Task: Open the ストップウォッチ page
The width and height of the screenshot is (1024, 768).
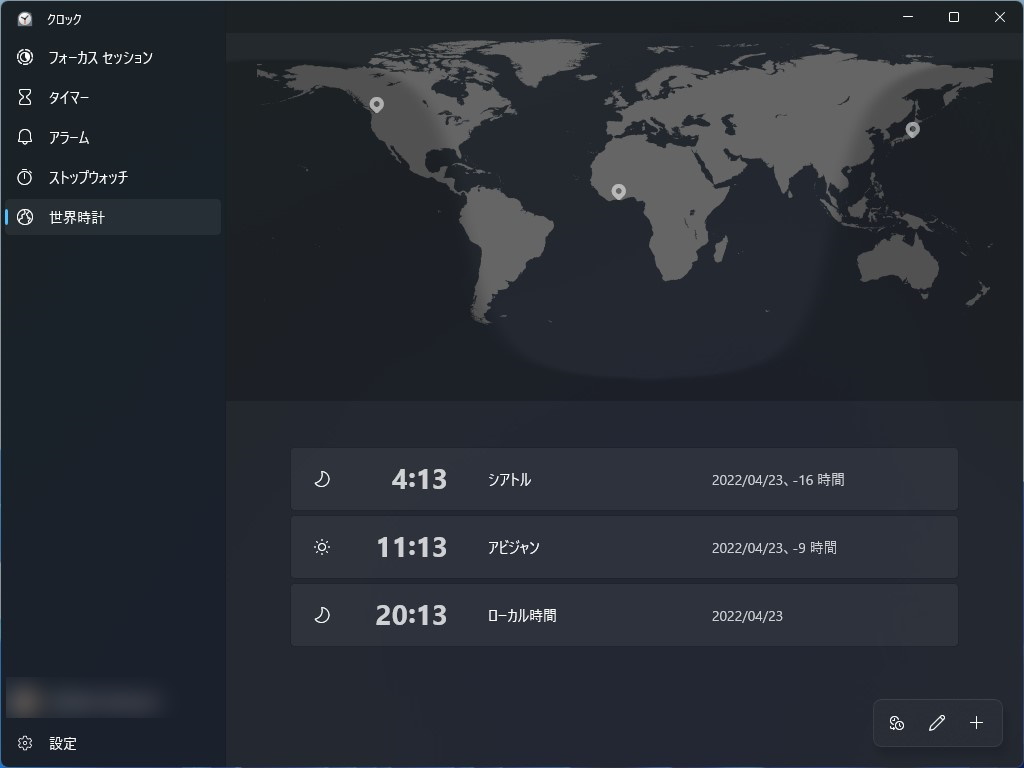Action: click(112, 177)
